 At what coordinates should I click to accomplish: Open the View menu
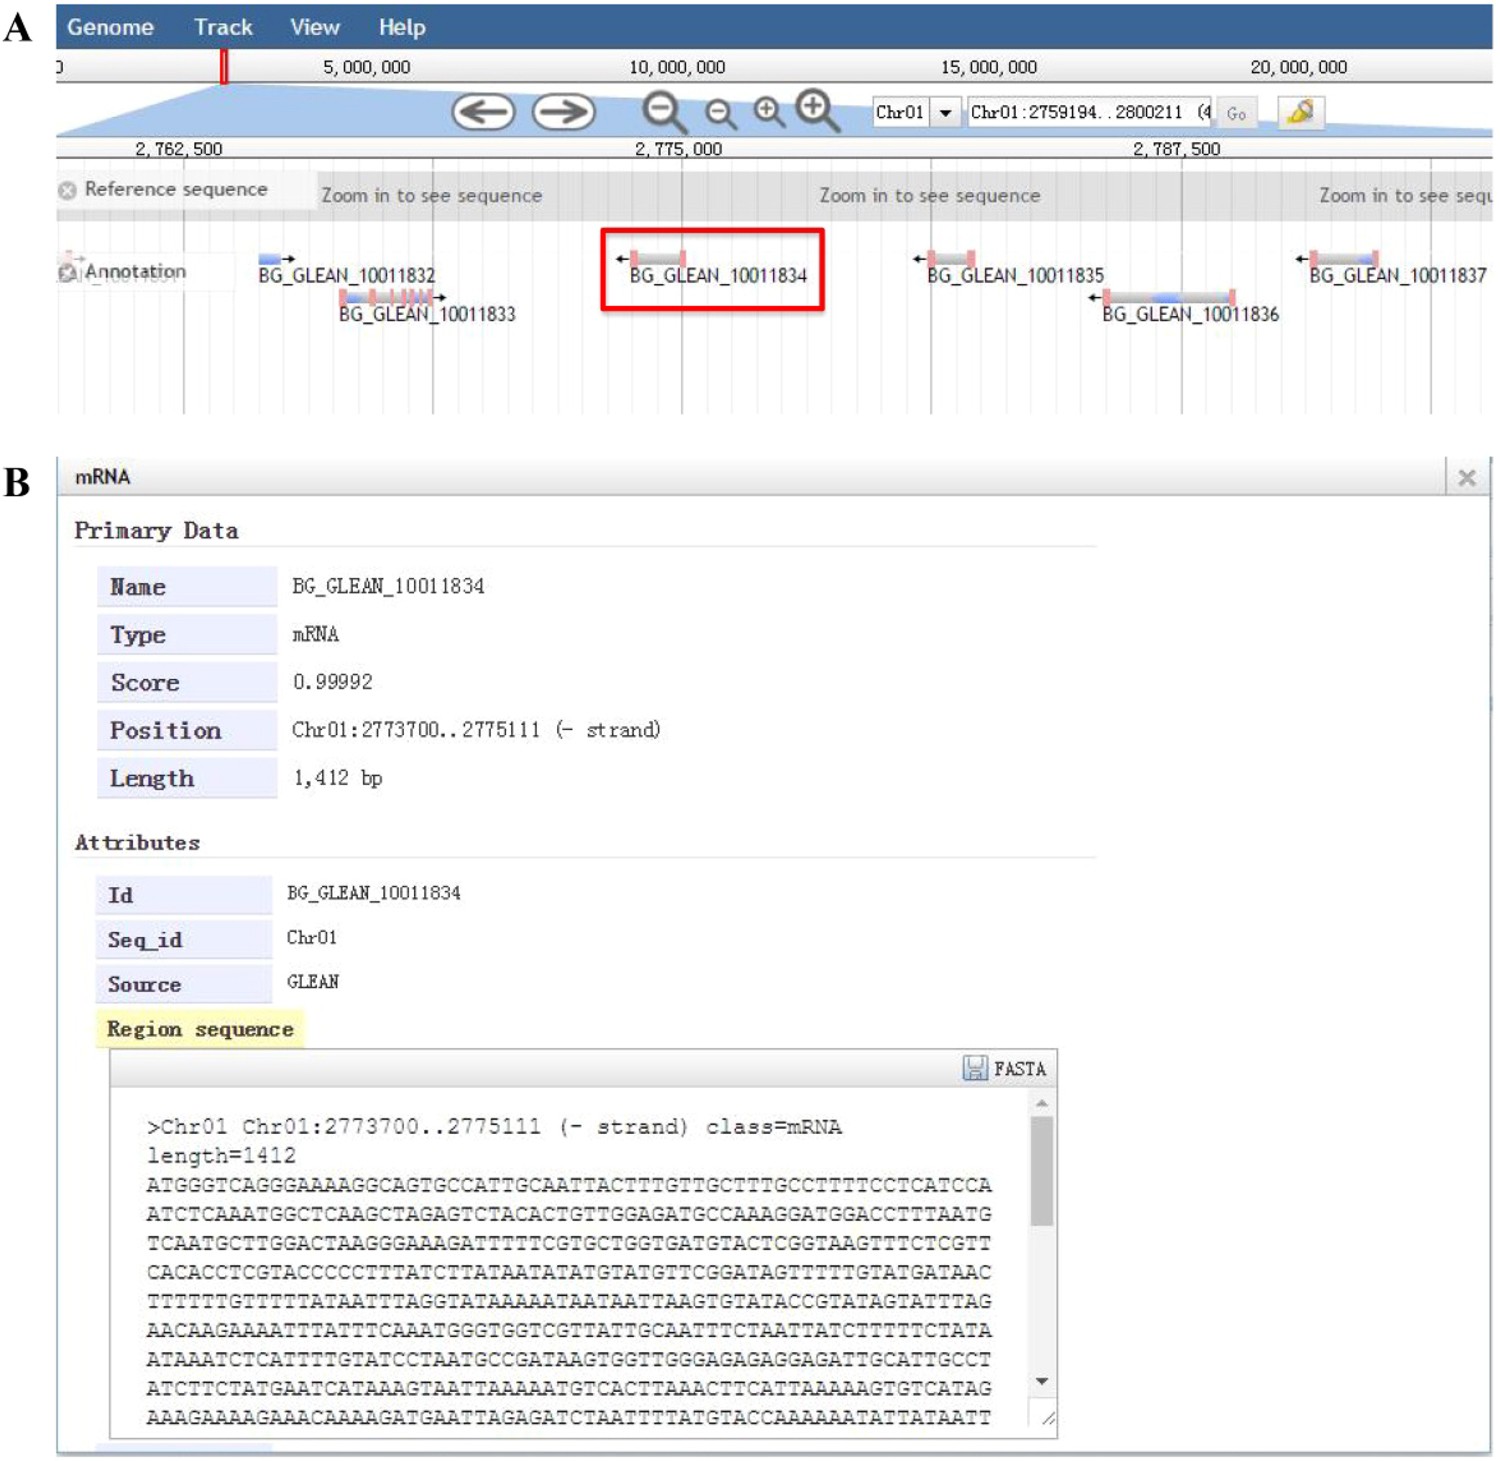point(315,27)
